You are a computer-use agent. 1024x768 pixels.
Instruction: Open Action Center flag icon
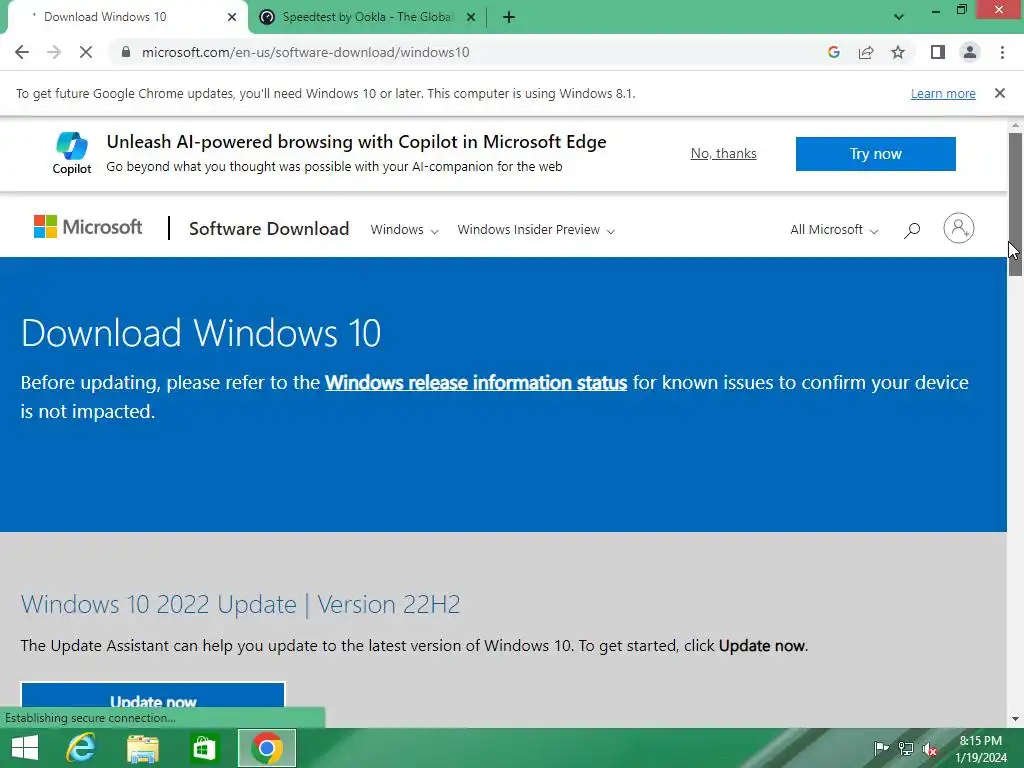[881, 748]
